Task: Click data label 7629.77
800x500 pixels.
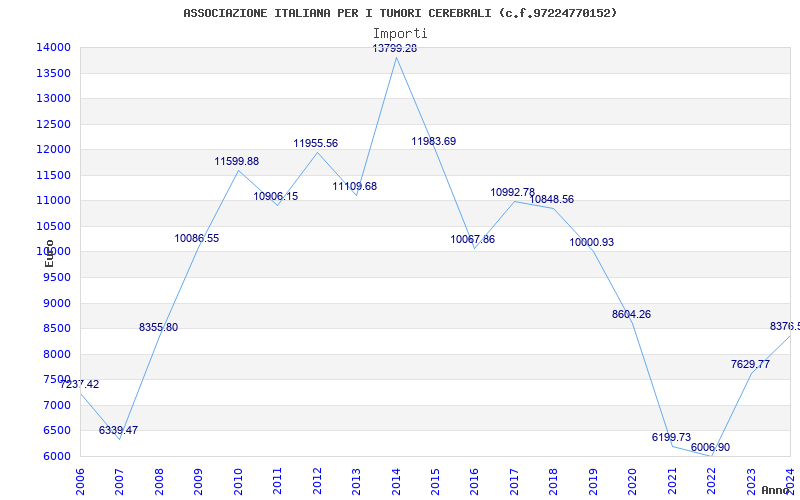Action: point(750,364)
